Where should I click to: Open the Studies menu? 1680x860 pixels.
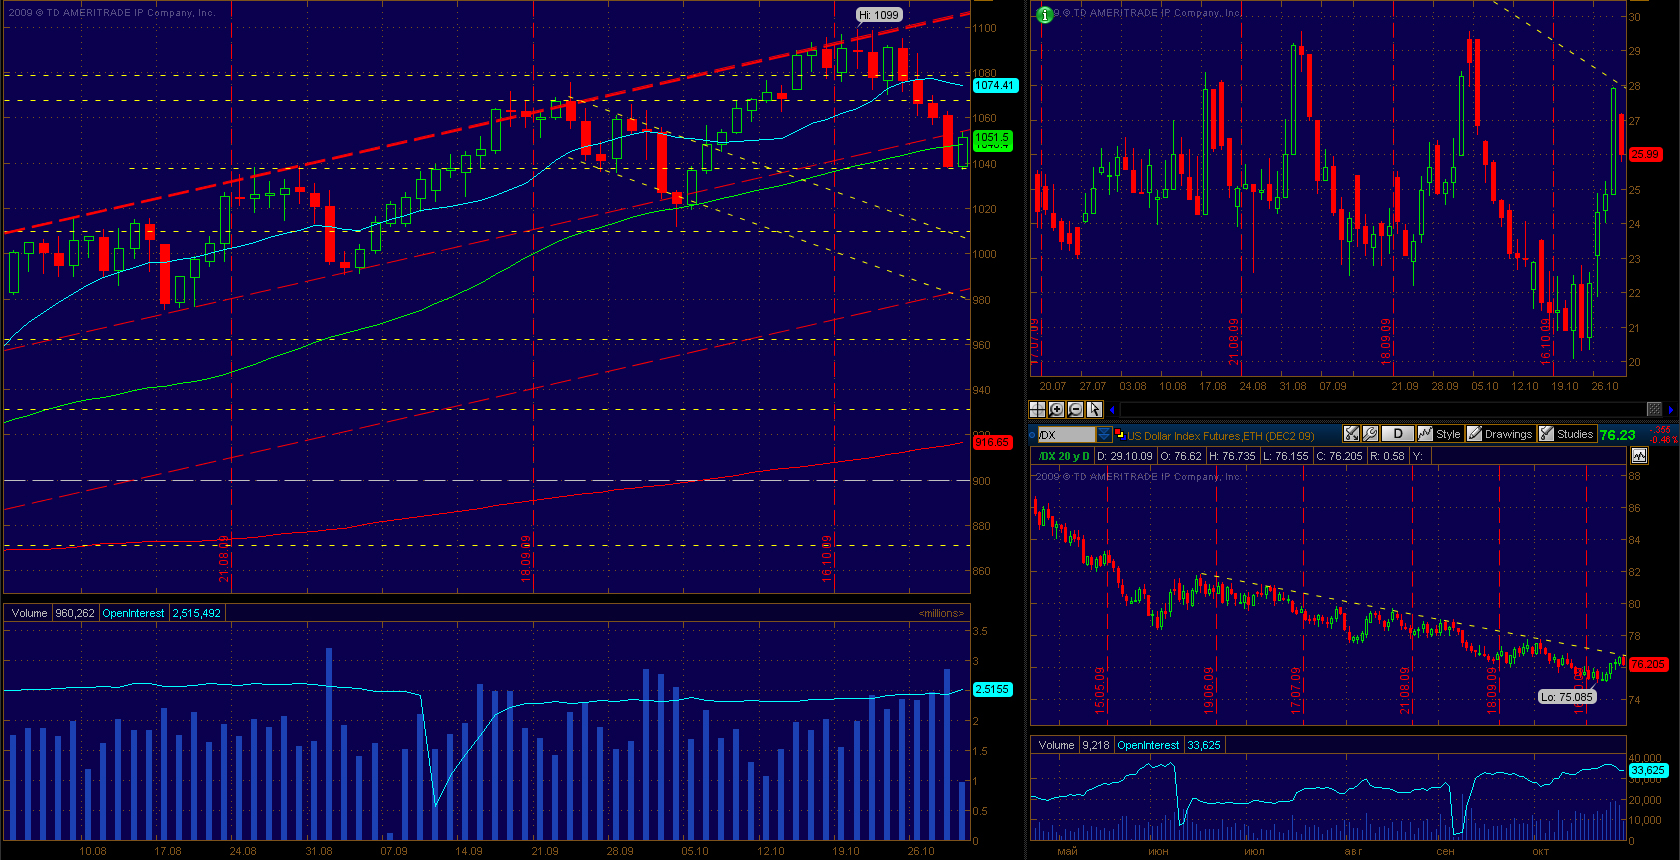[x=1567, y=434]
